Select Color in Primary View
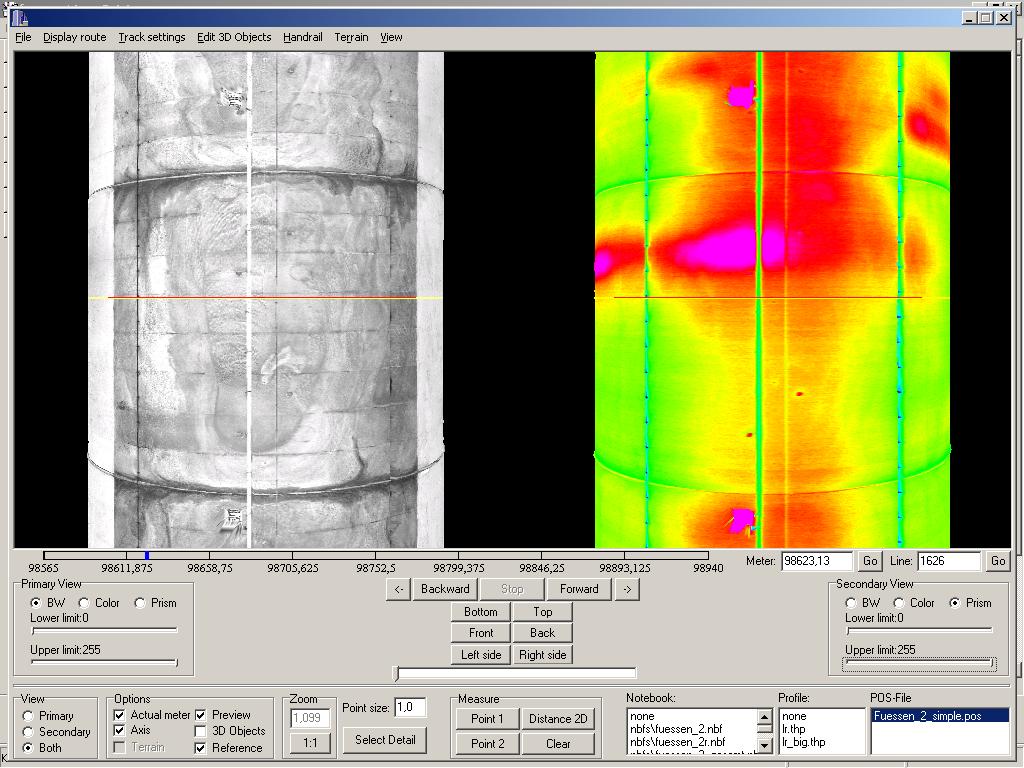This screenshot has width=1024, height=768. click(x=85, y=603)
